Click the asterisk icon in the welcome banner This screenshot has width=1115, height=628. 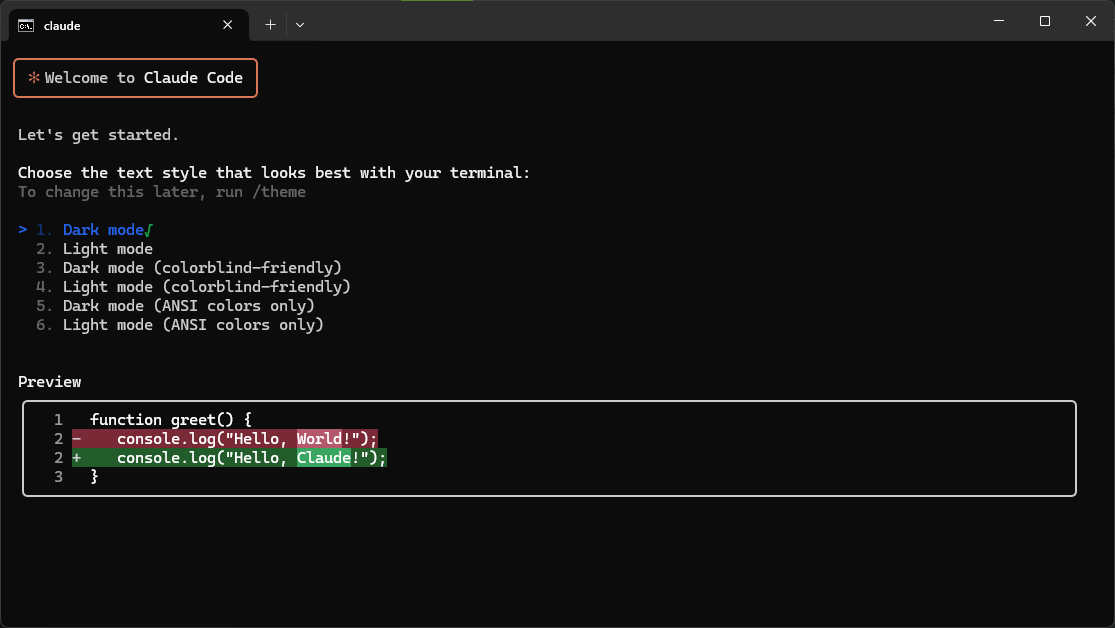34,77
